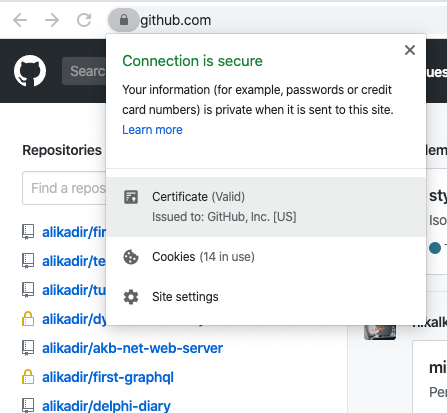Focus the GitHub search box

coord(84,71)
